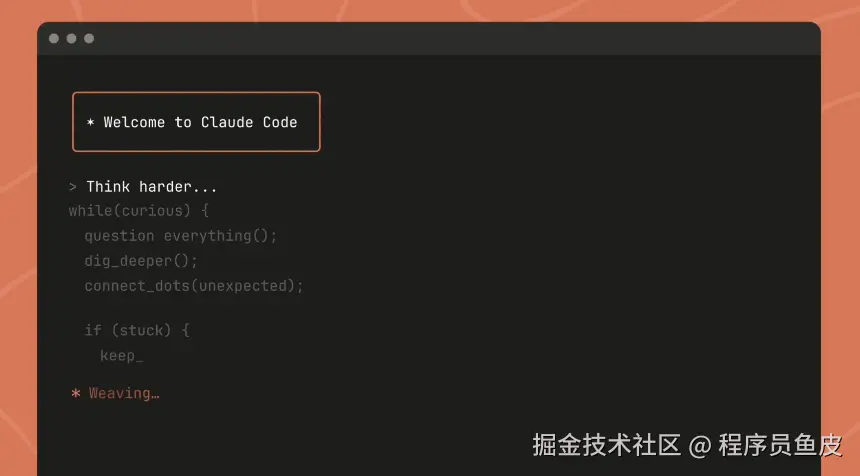The image size is (860, 476).
Task: Click the 程序员鱼皮 author watermark
Action: point(780,444)
